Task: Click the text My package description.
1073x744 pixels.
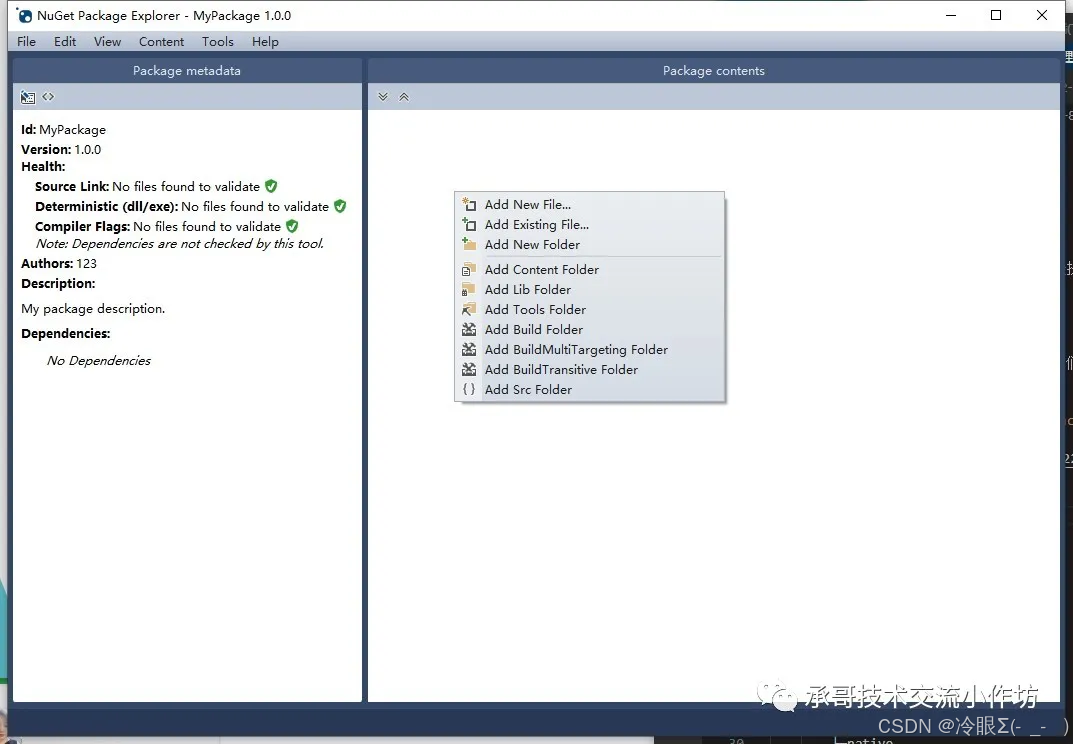Action: (x=93, y=309)
